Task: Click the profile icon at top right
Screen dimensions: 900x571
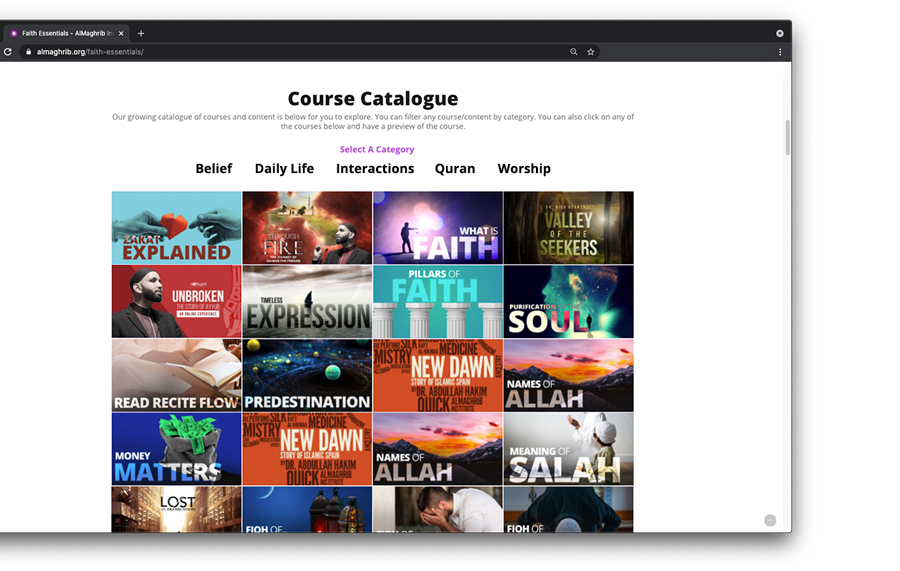Action: point(779,33)
